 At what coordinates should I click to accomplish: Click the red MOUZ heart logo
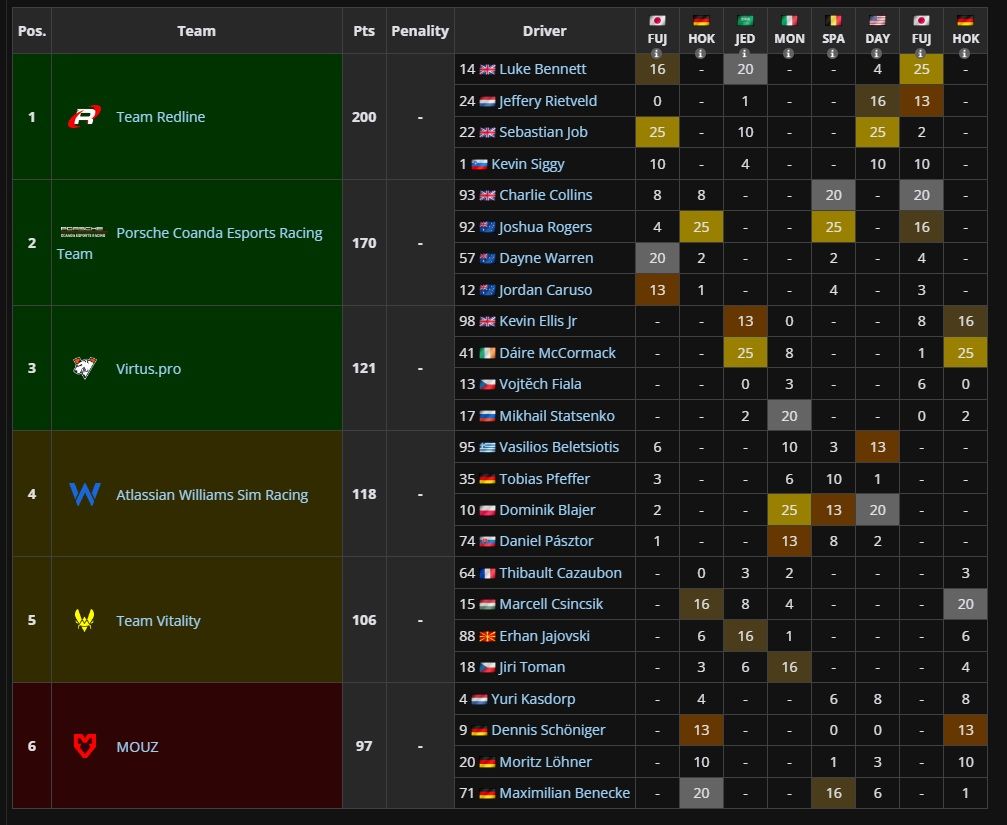point(84,746)
